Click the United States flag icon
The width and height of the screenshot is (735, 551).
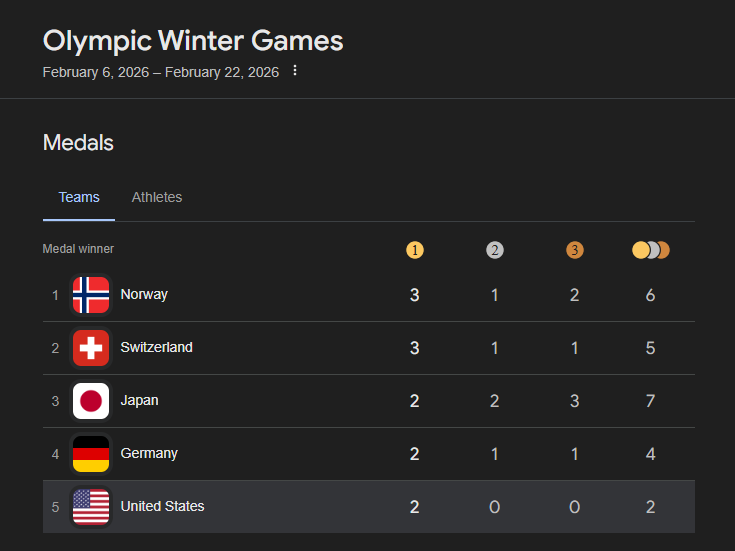tap(91, 507)
